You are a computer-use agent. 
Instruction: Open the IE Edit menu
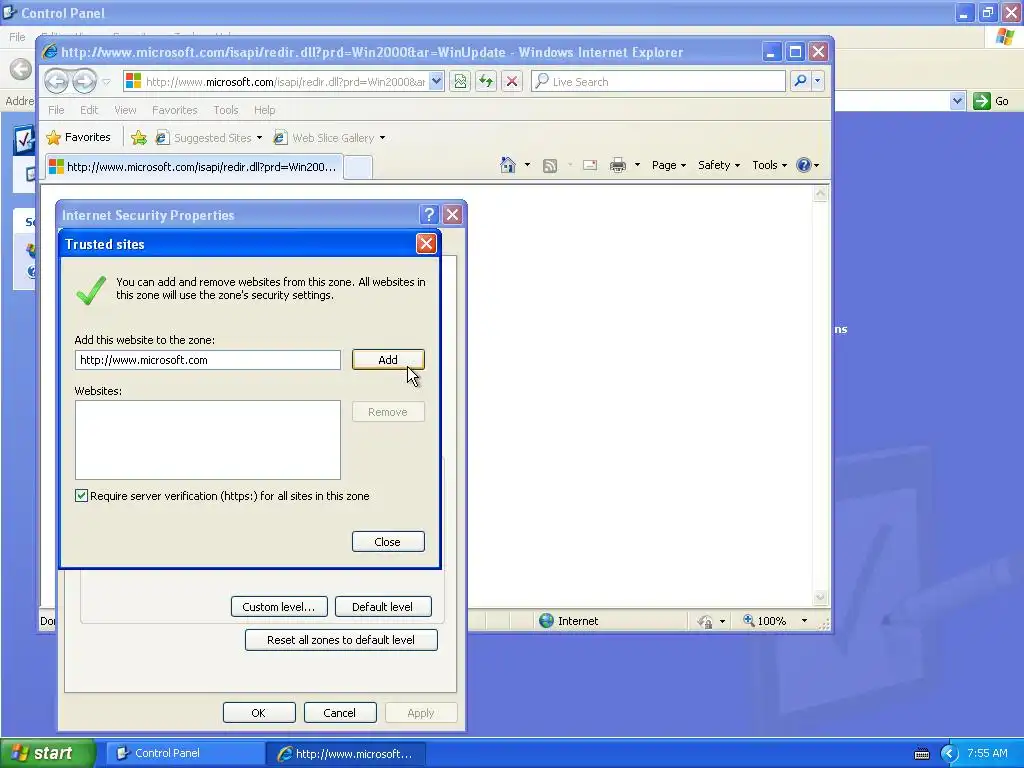click(x=89, y=110)
